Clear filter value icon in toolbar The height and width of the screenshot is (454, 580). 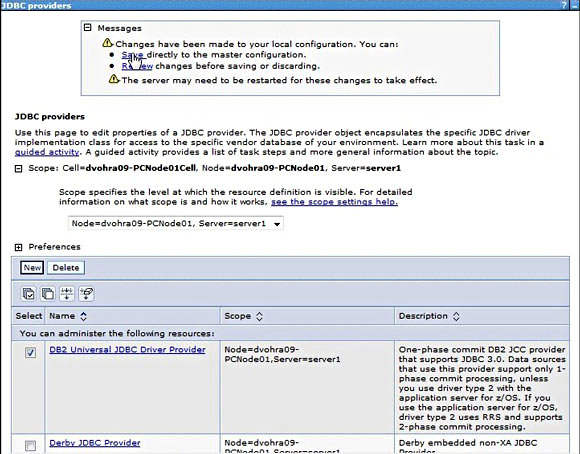(x=86, y=294)
